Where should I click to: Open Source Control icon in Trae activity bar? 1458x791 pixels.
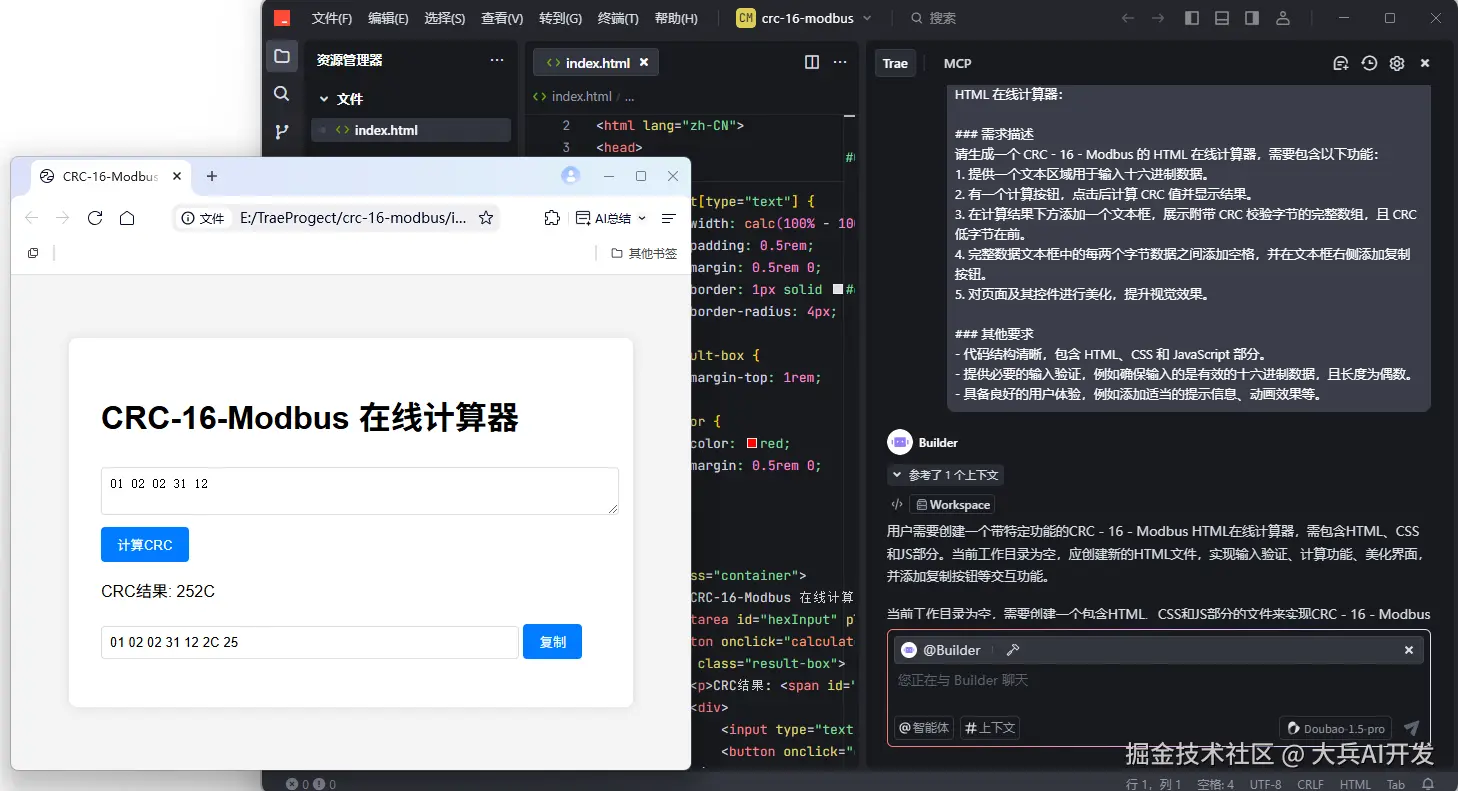pos(282,131)
